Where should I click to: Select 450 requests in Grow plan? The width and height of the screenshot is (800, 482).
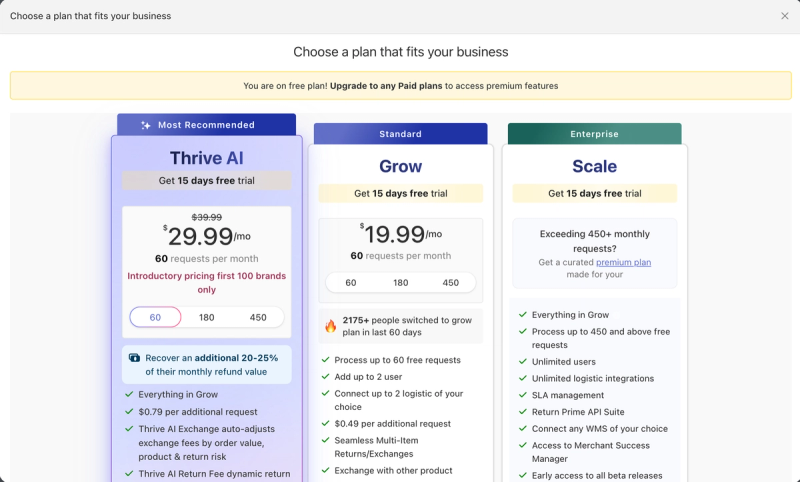[x=451, y=283]
